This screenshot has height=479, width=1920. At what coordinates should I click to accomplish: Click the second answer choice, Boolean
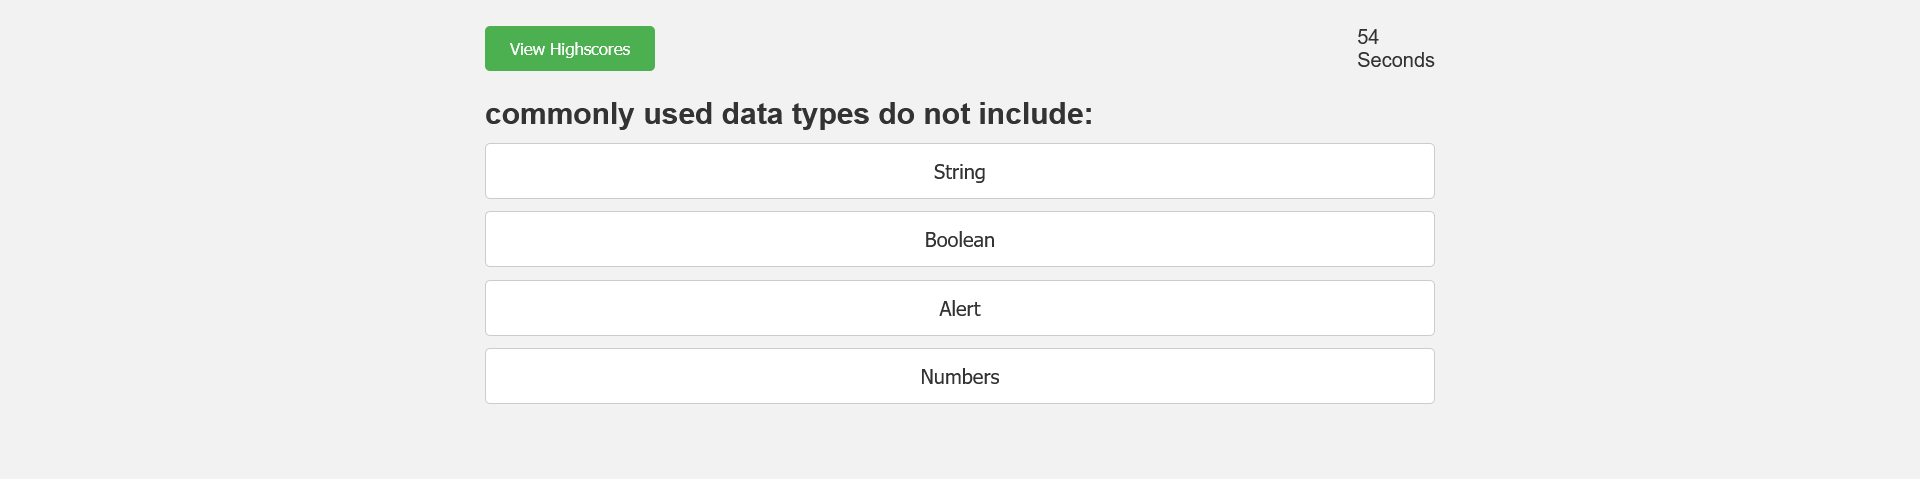[959, 240]
